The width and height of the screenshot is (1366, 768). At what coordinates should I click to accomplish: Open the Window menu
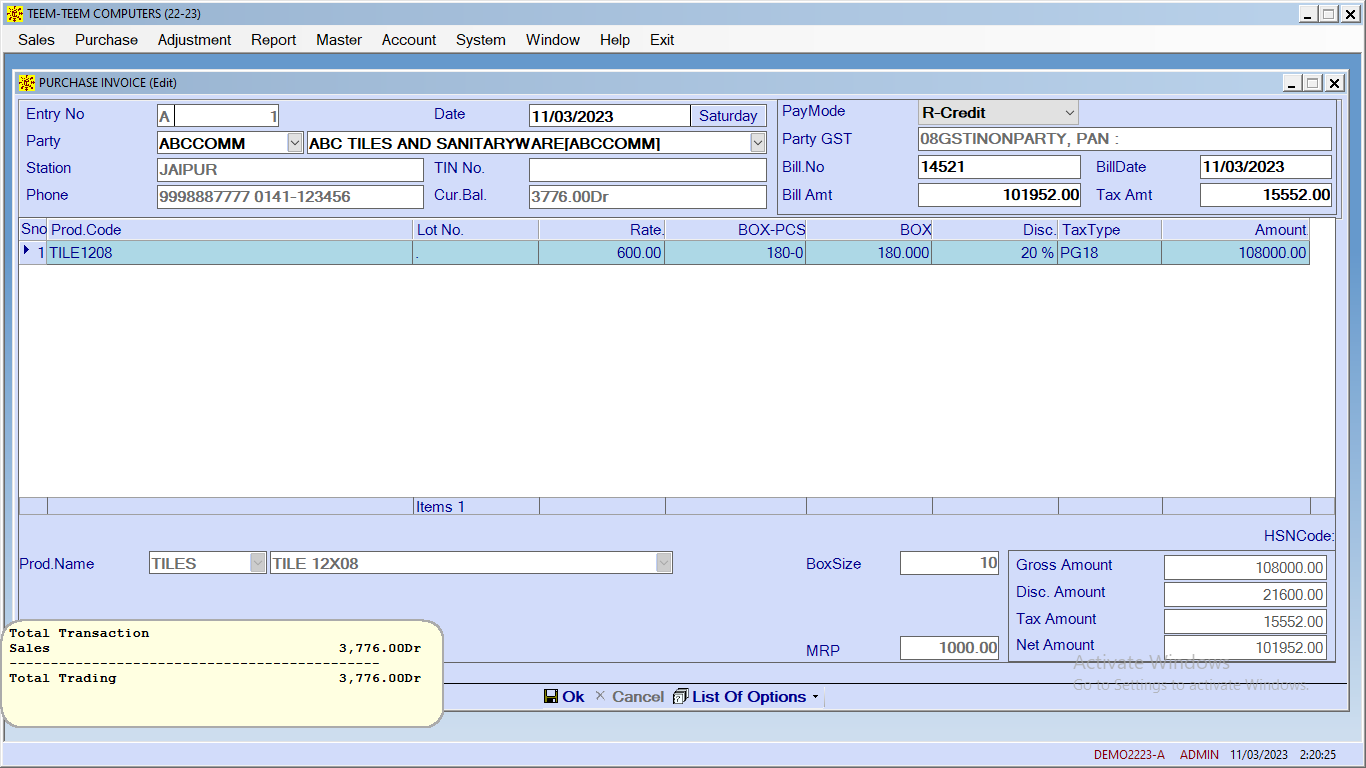click(x=553, y=40)
